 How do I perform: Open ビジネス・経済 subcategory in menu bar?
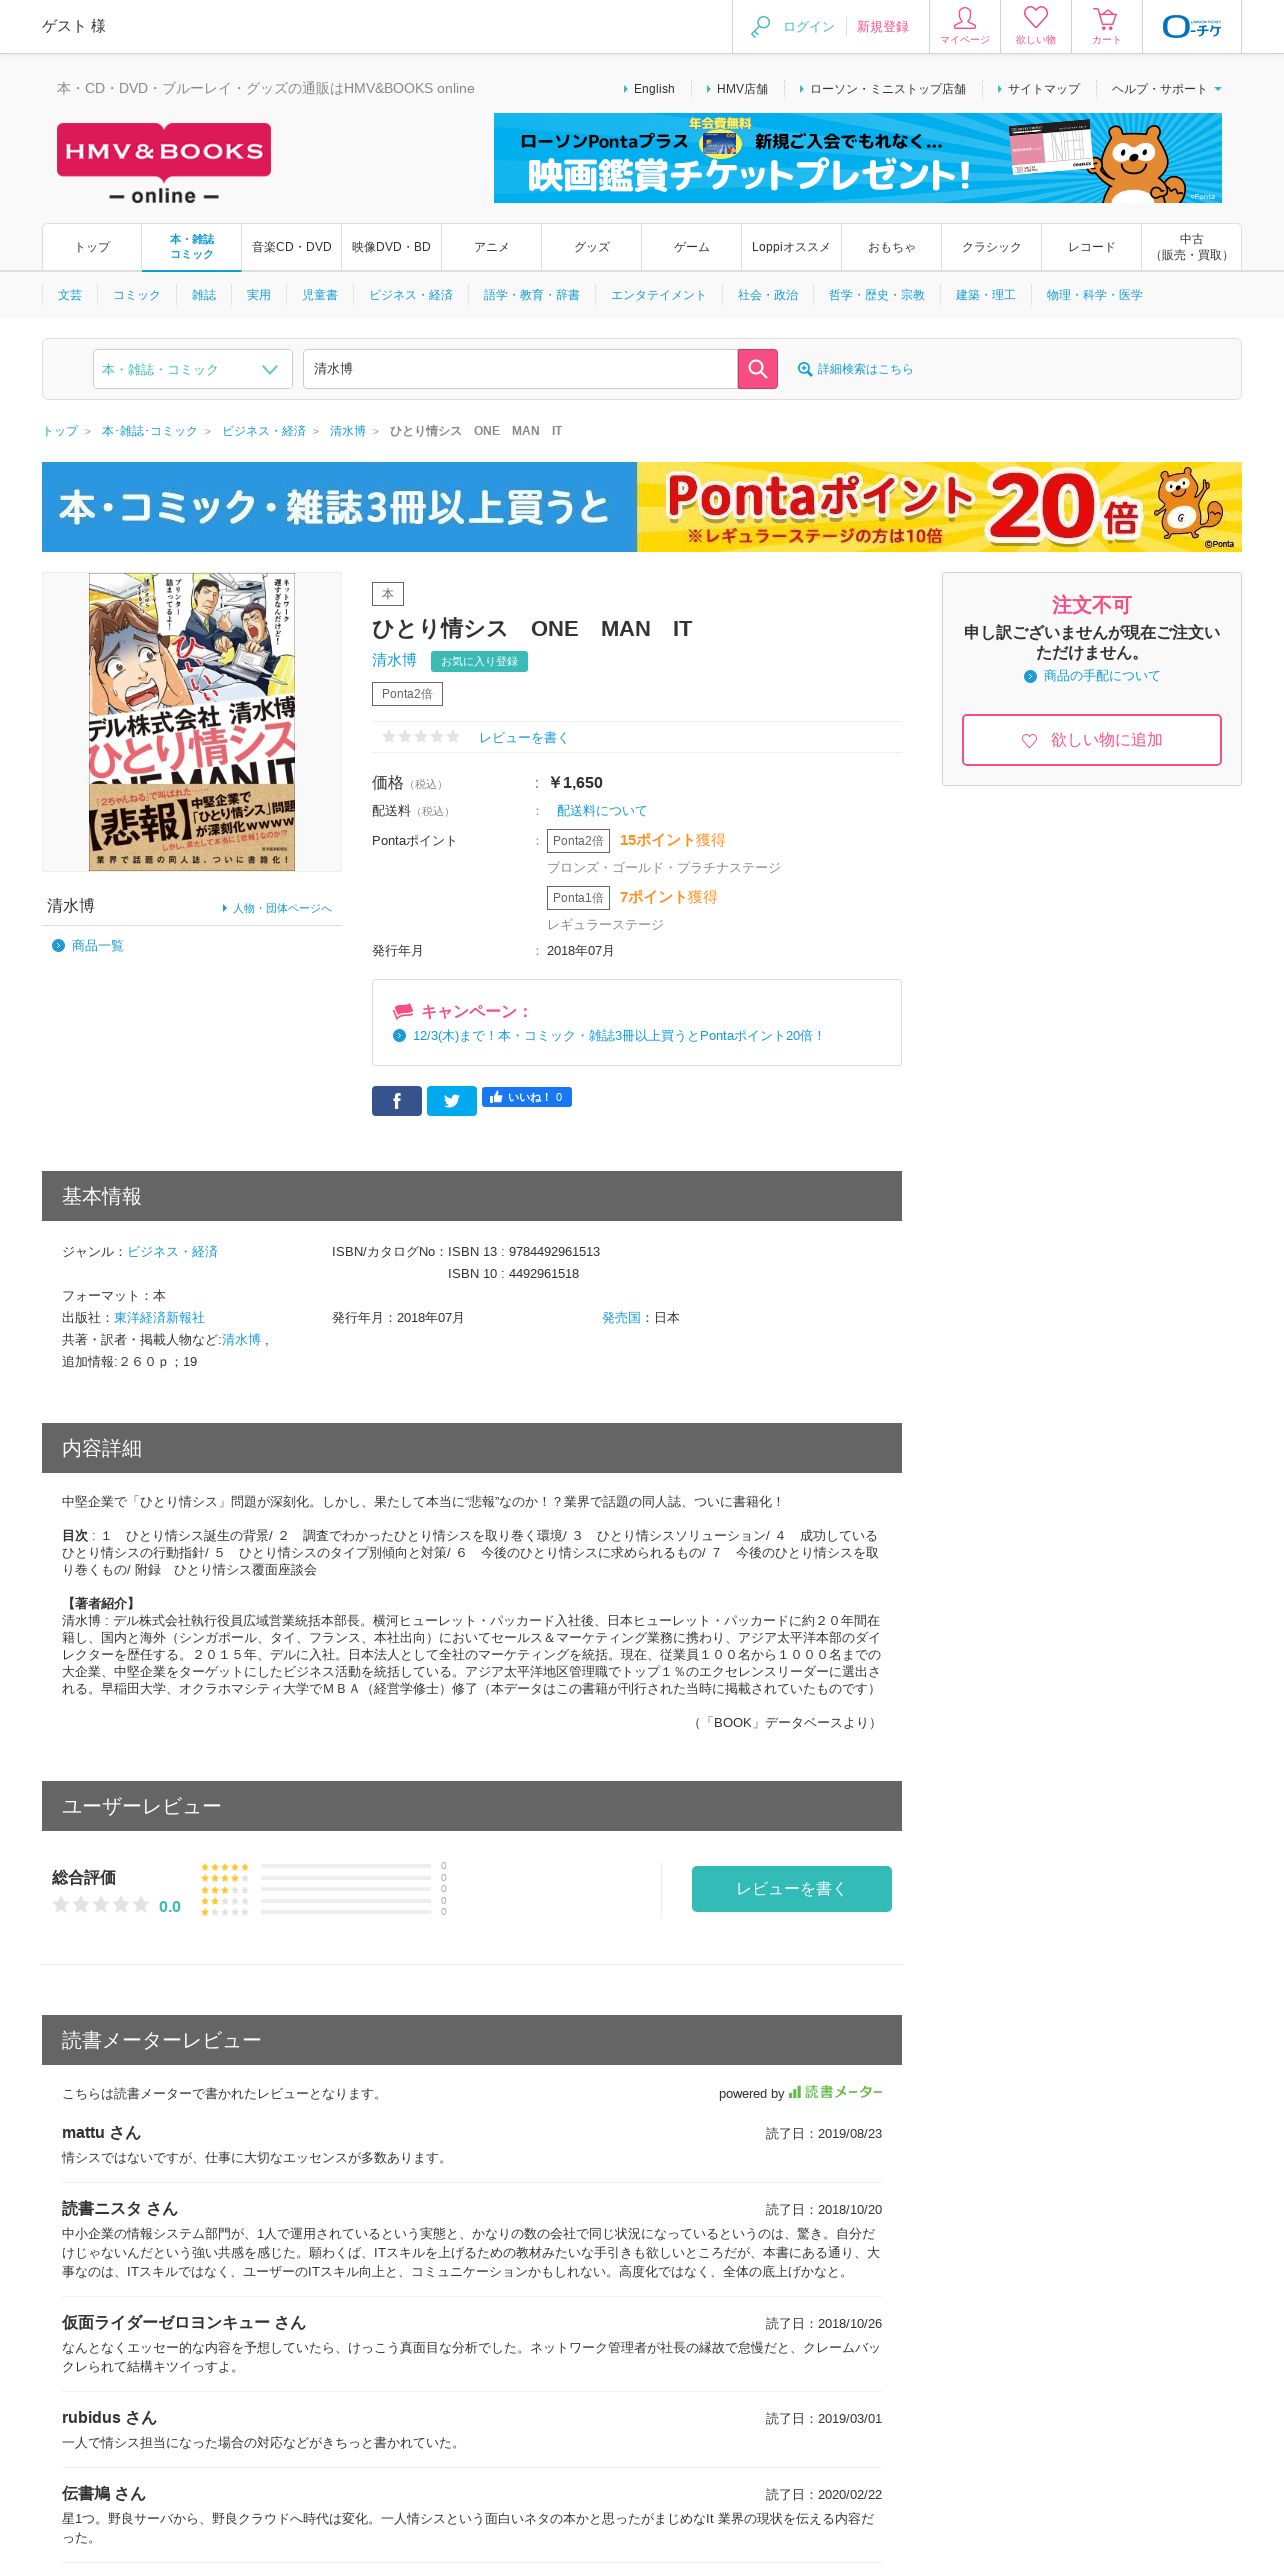coord(411,295)
